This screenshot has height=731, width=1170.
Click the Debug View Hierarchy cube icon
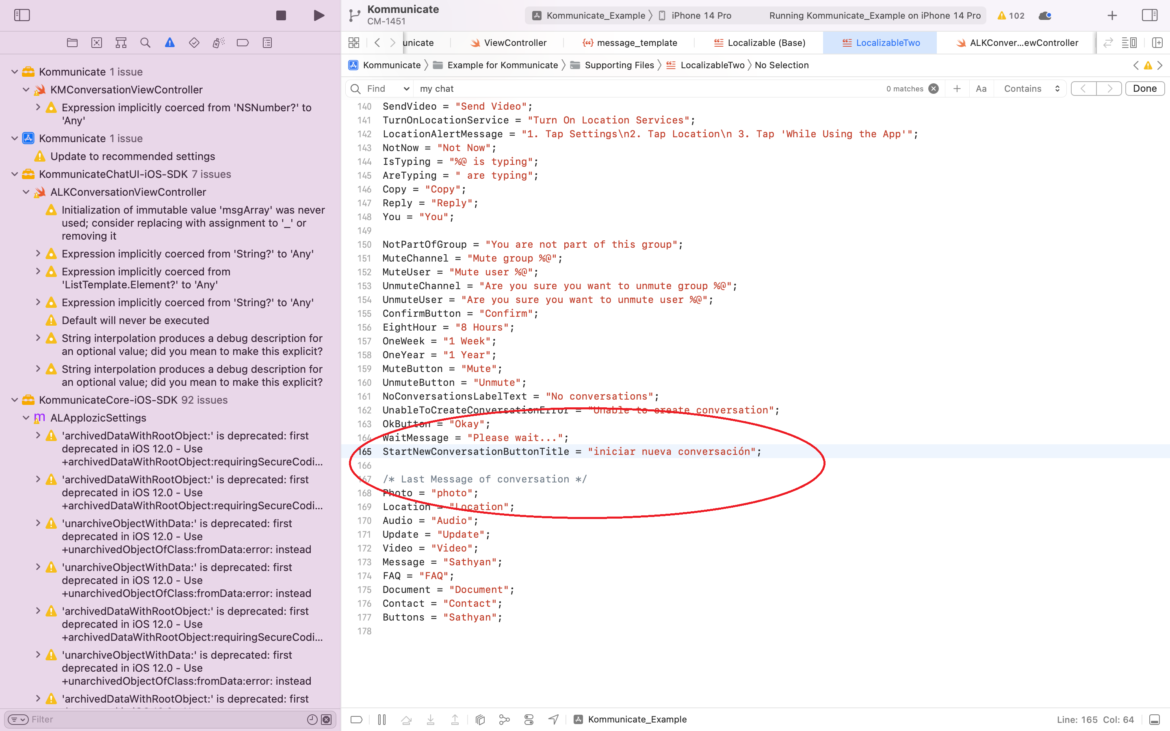tap(480, 719)
